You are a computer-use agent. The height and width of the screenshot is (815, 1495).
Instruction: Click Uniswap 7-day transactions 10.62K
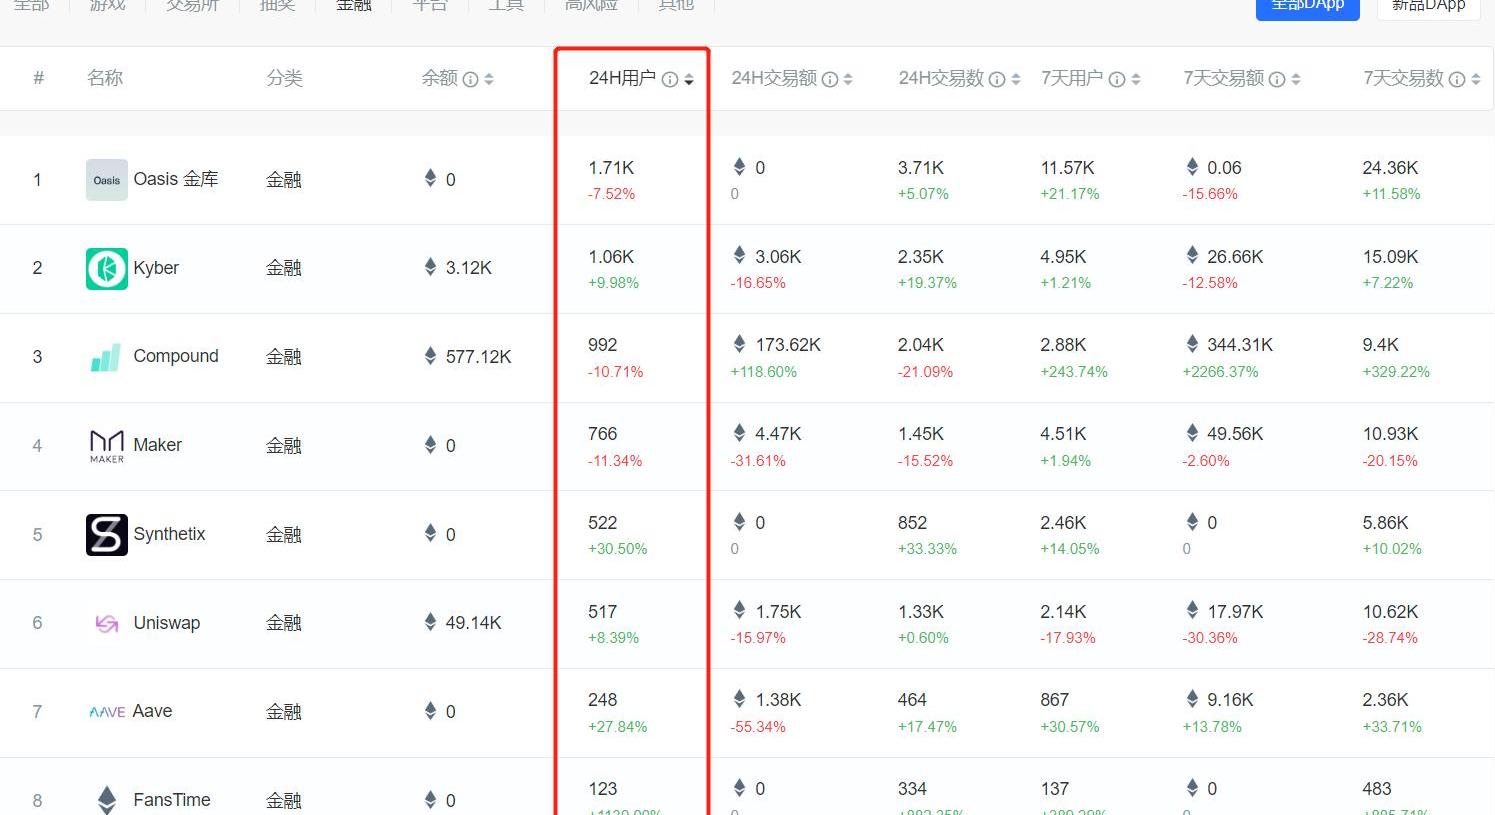(x=1390, y=612)
